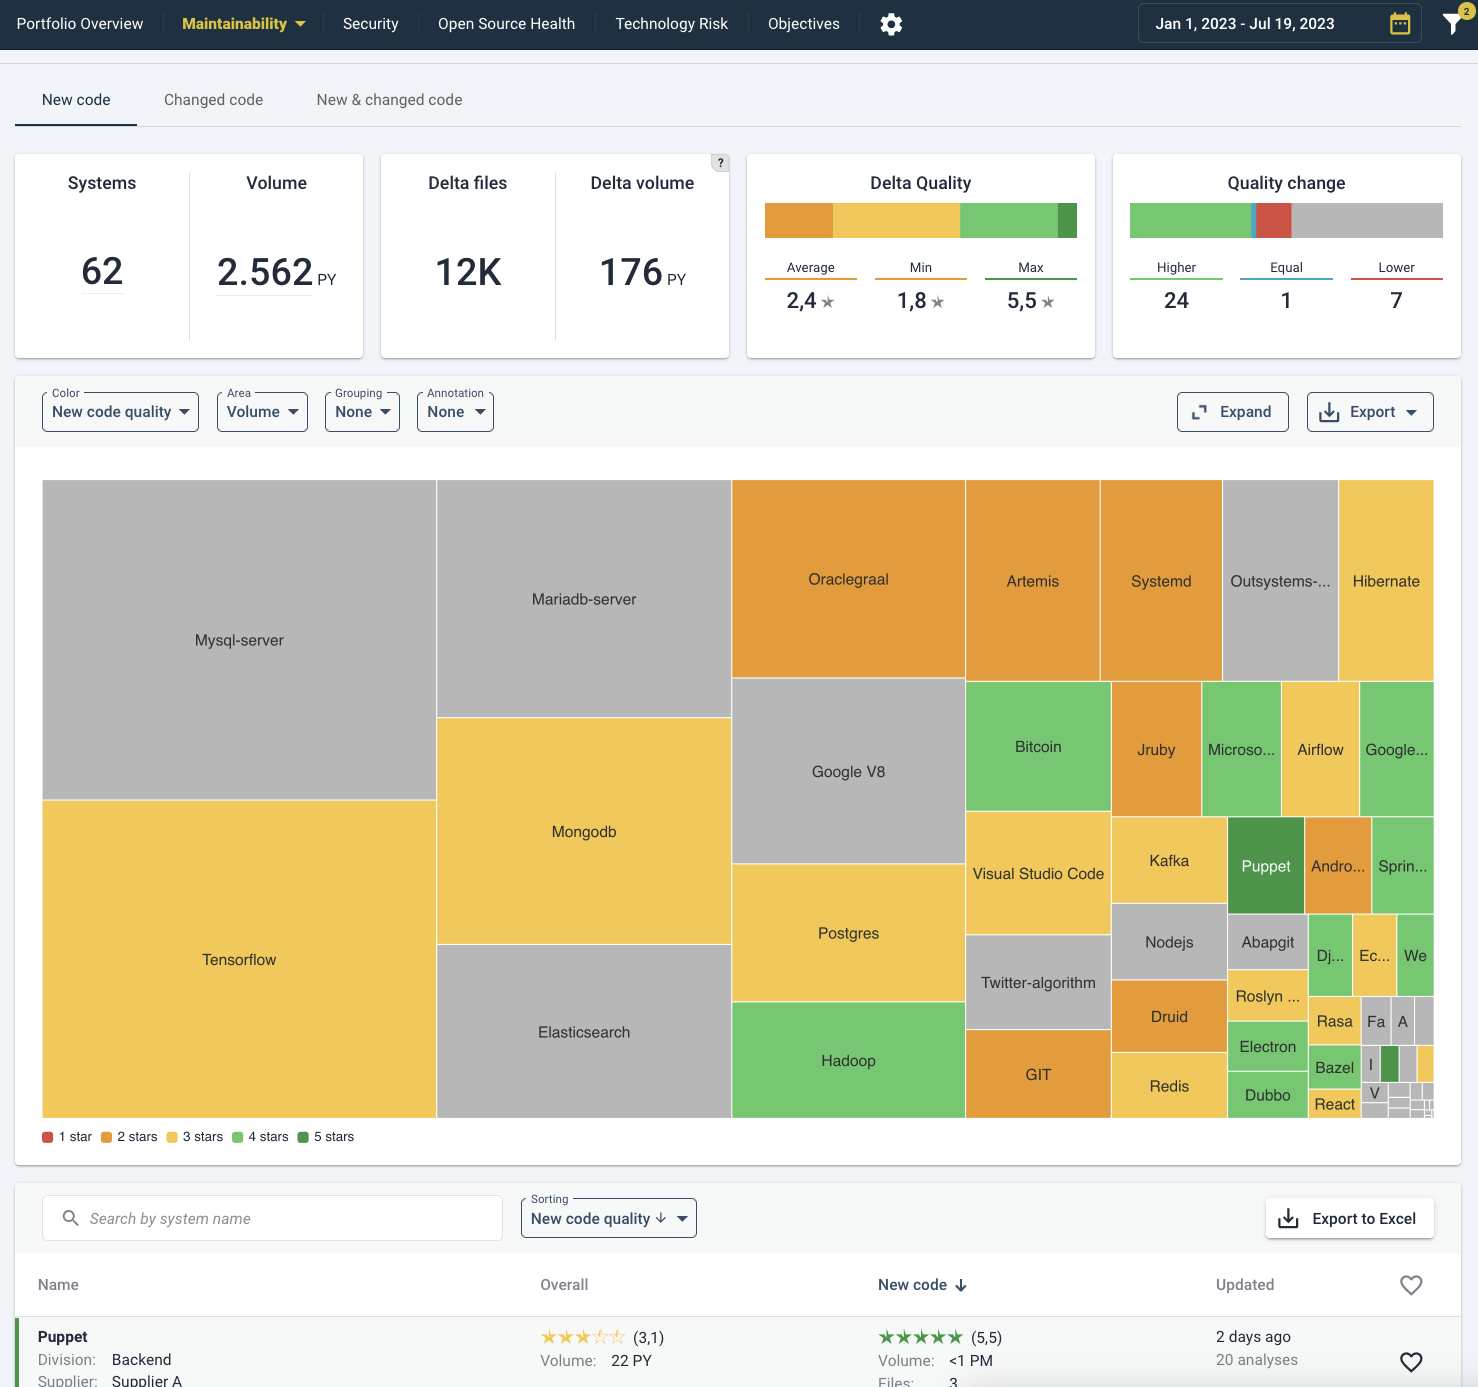Switch to New & changed code tab
The height and width of the screenshot is (1387, 1478).
389,100
